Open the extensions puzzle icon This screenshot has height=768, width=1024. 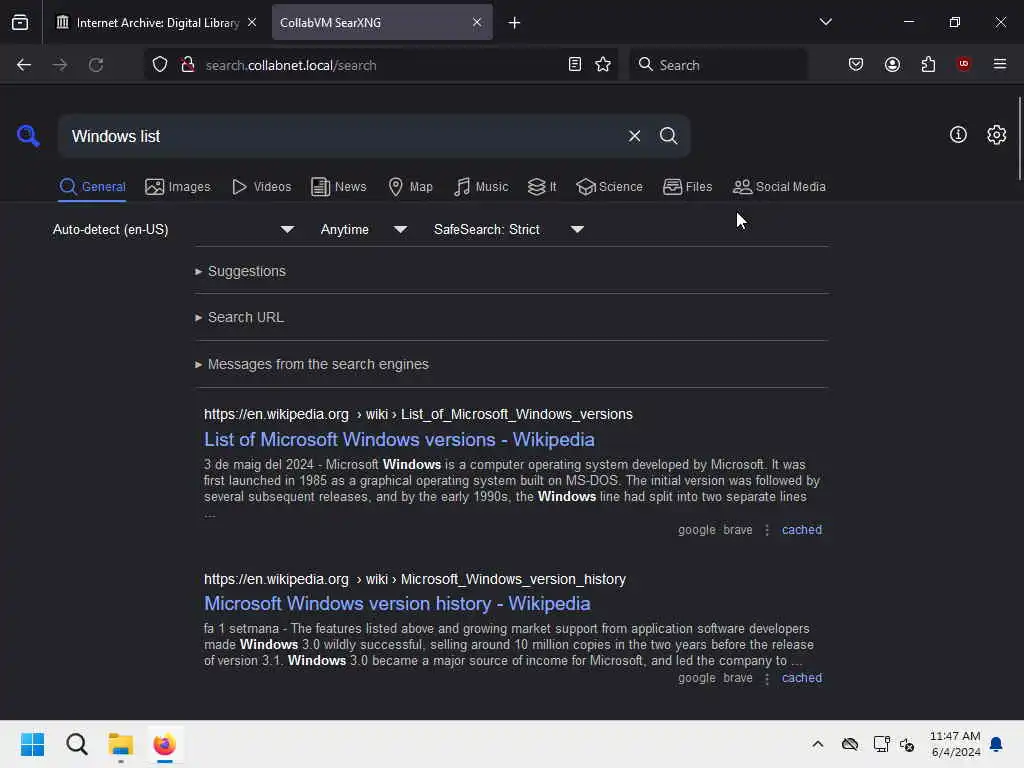(928, 64)
